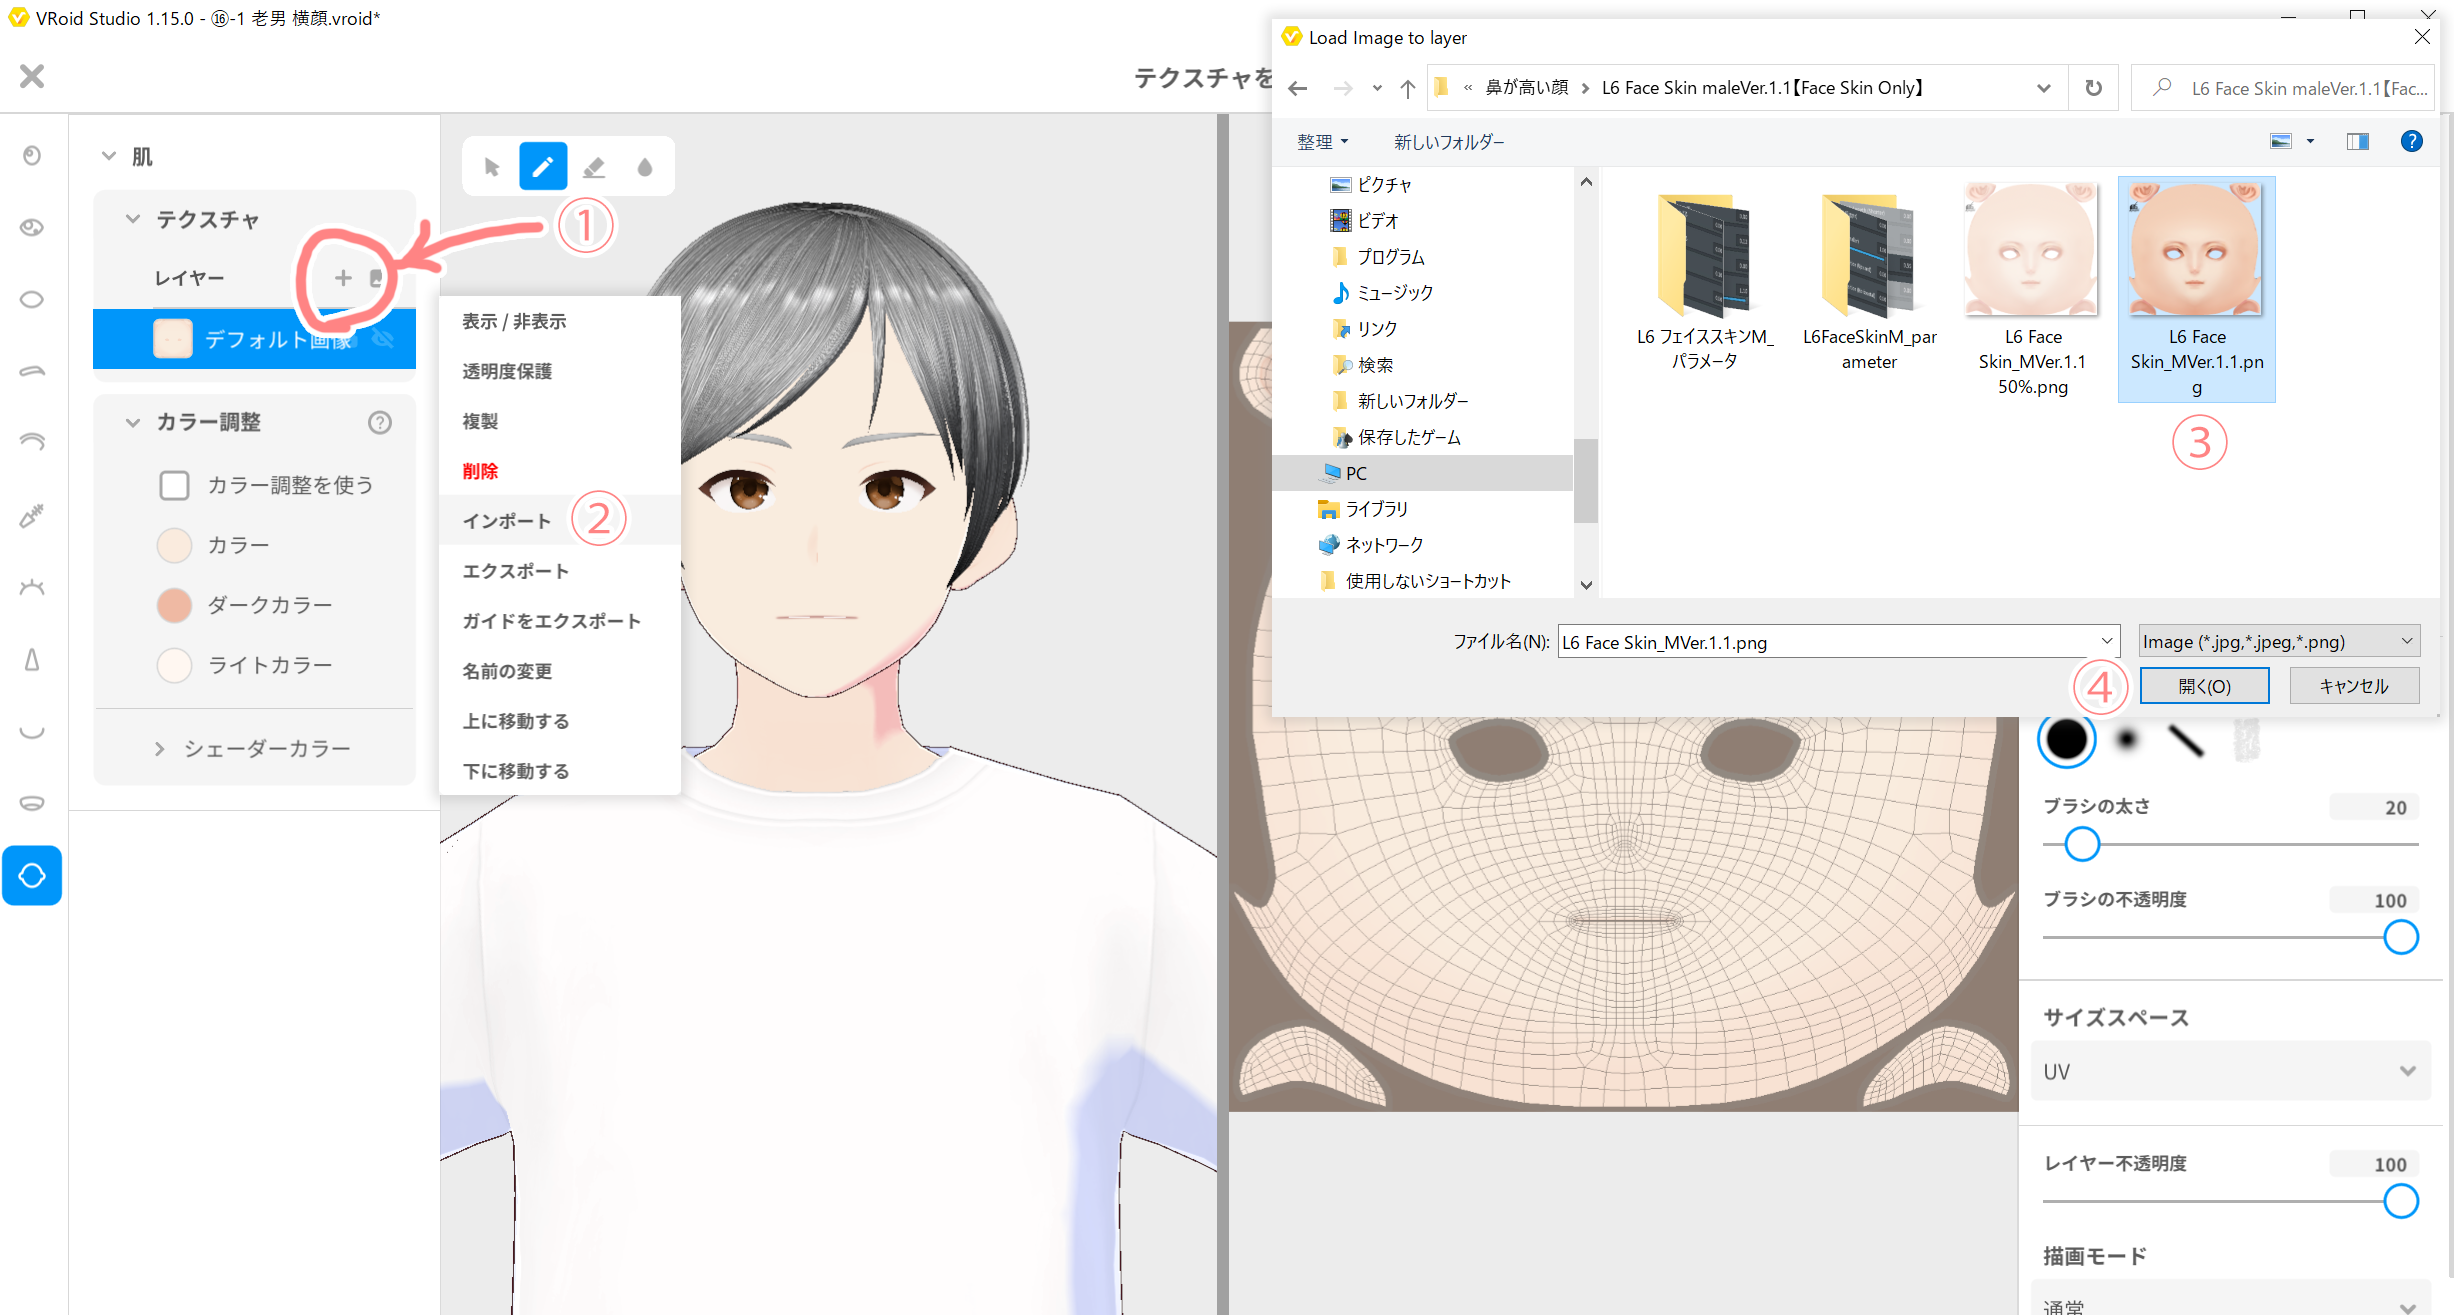2454x1315 pixels.
Task: Click the color adjustment help icon
Action: (x=379, y=422)
